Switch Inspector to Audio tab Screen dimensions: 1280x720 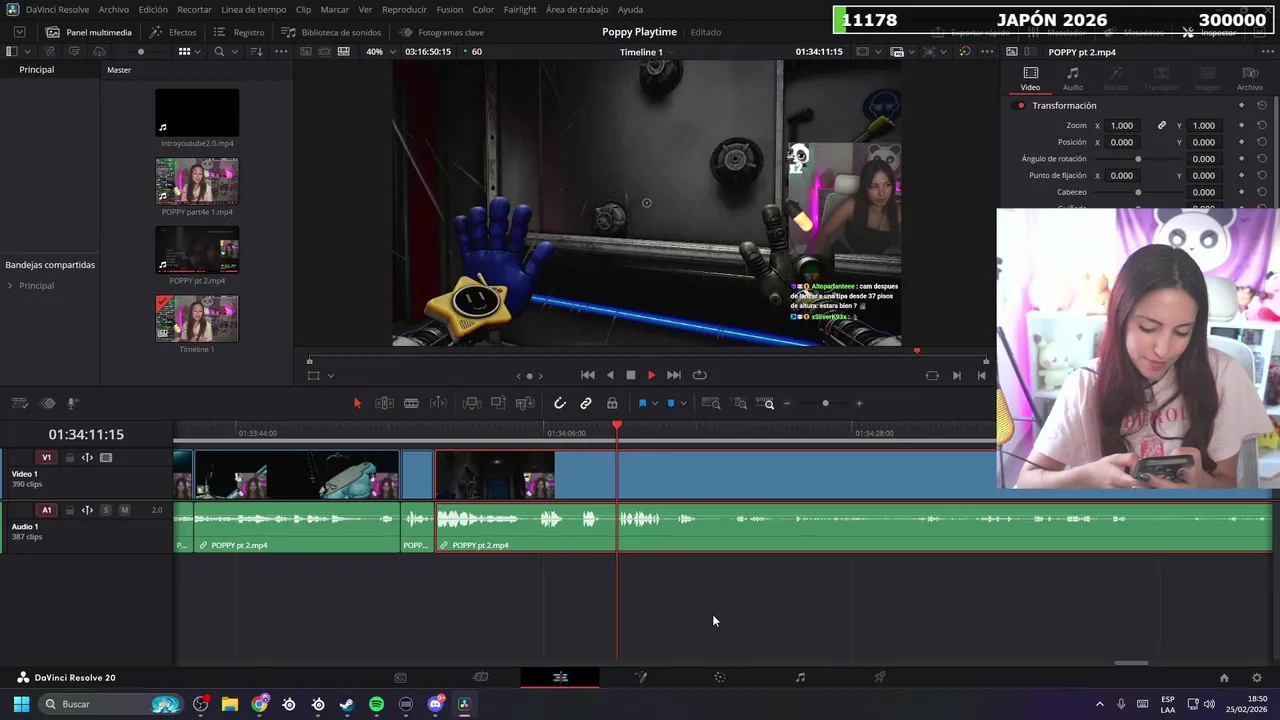(x=1072, y=79)
